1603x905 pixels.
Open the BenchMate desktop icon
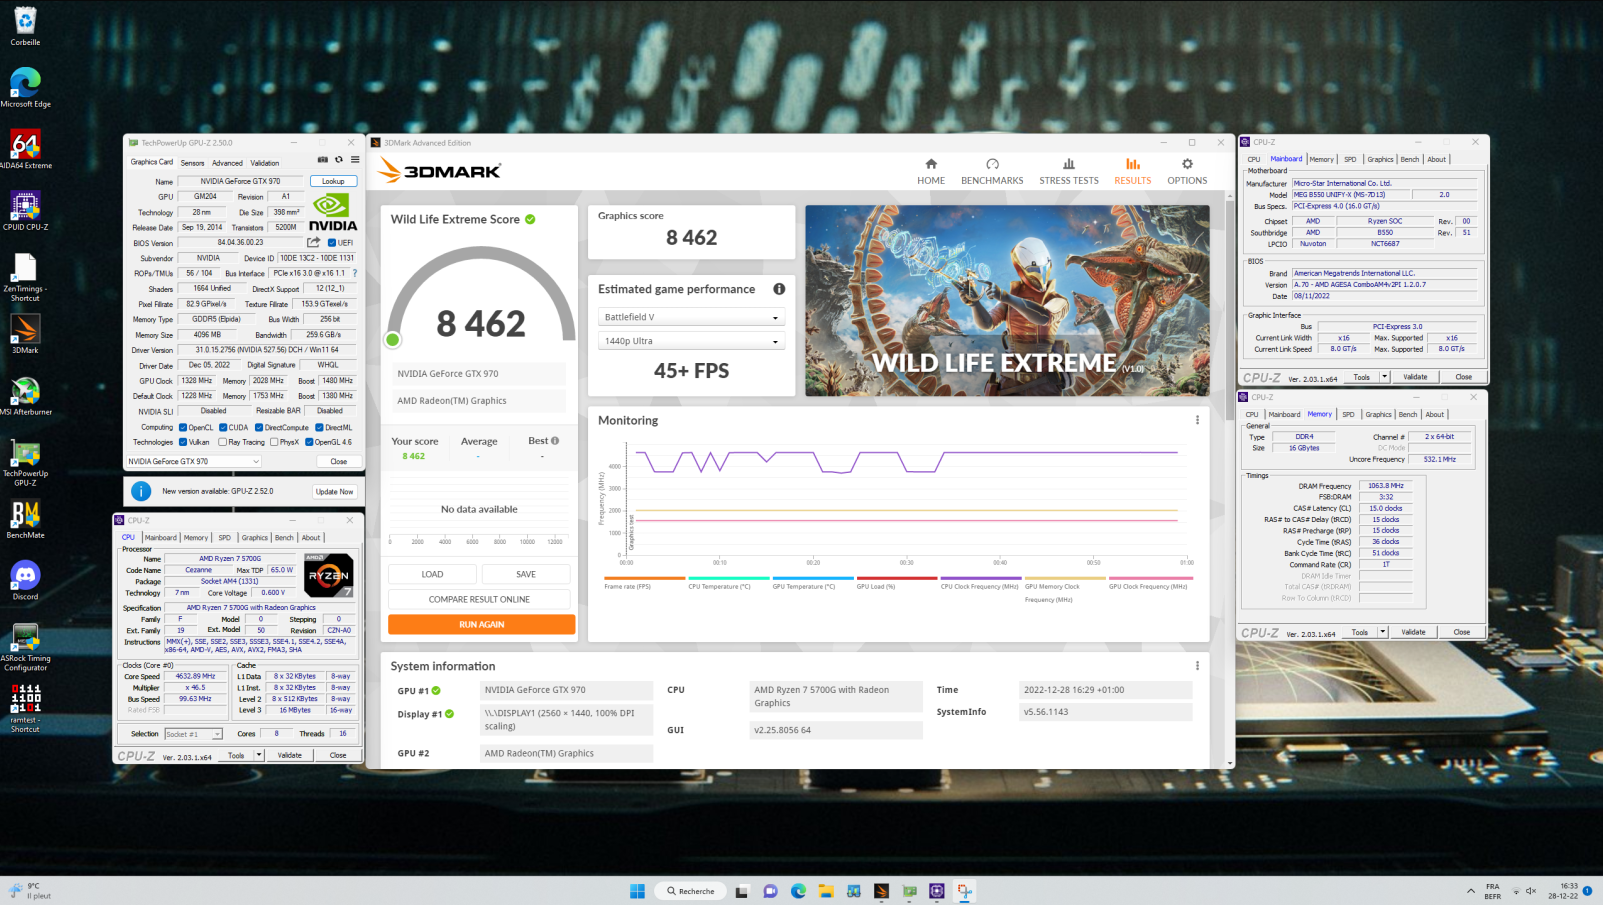point(25,519)
